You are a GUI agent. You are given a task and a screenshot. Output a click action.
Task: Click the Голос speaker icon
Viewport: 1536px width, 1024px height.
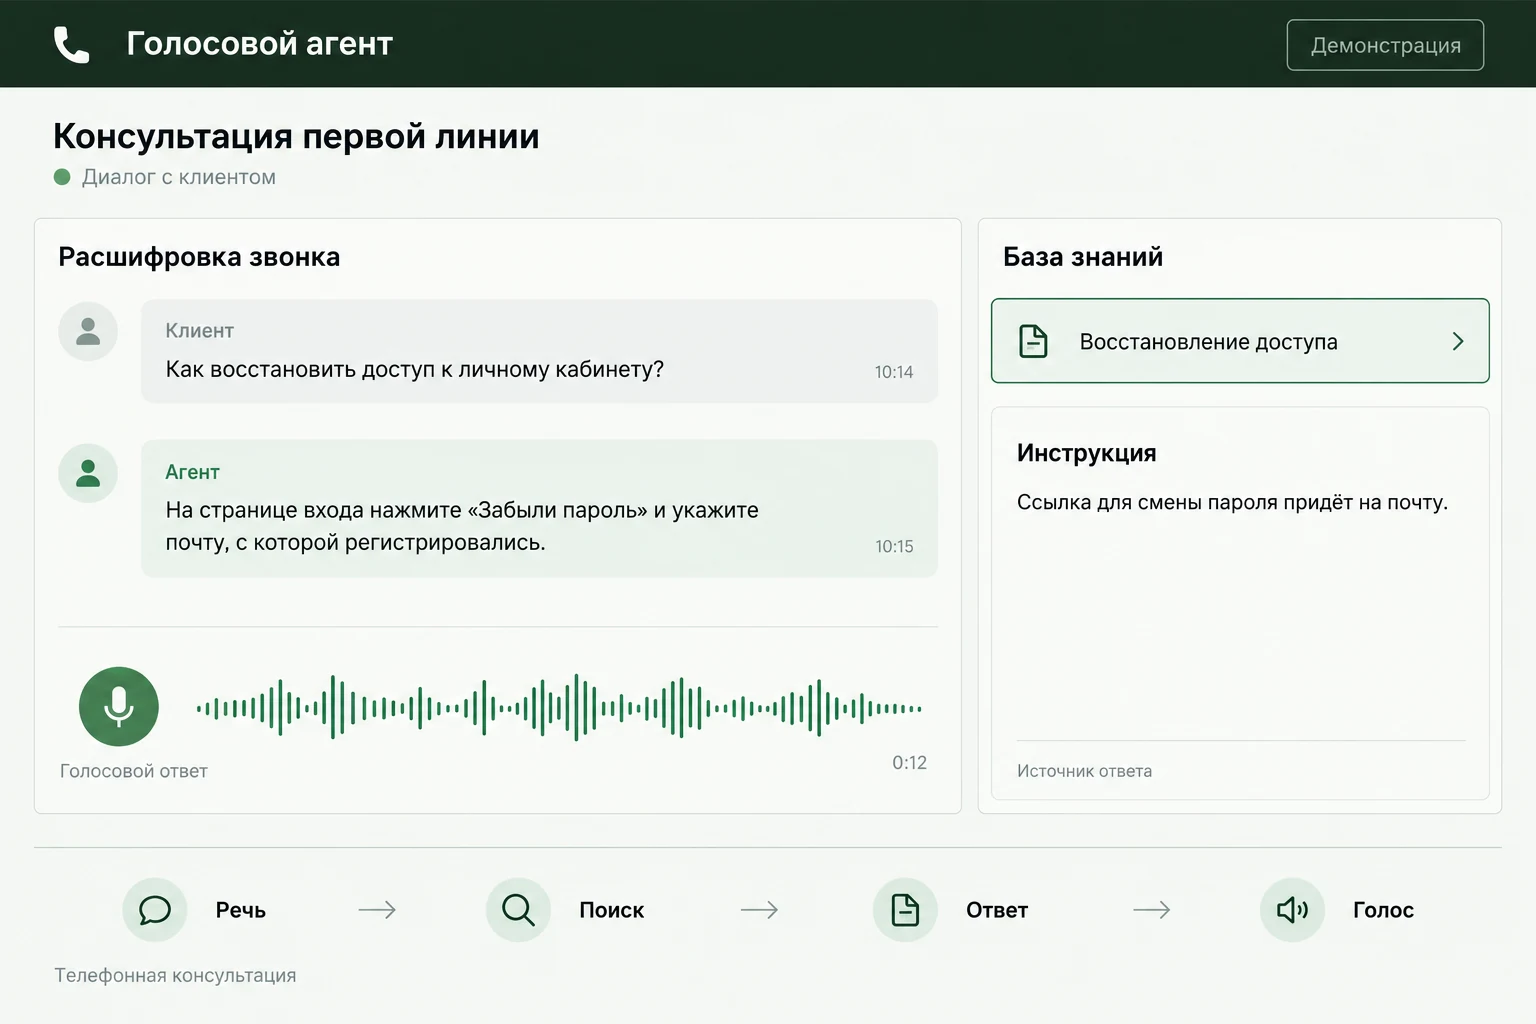point(1292,910)
